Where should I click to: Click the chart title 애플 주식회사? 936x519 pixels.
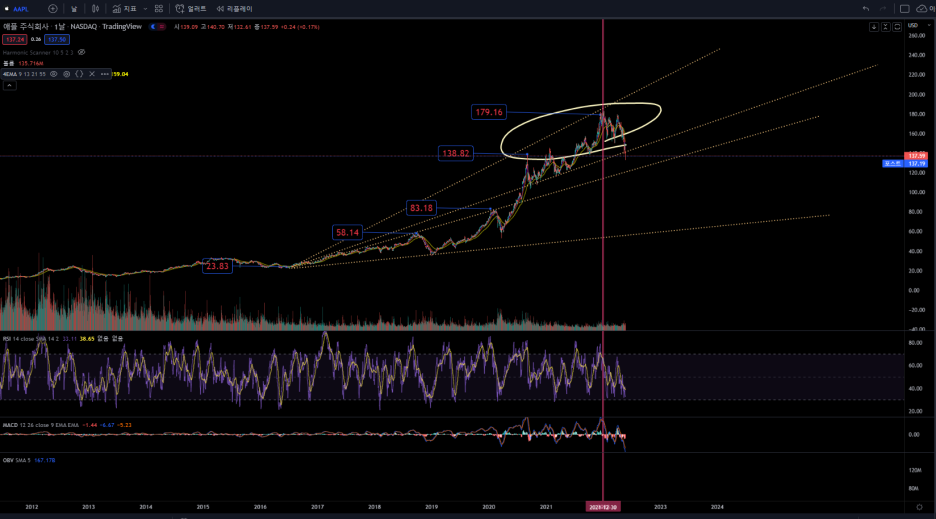(26, 27)
